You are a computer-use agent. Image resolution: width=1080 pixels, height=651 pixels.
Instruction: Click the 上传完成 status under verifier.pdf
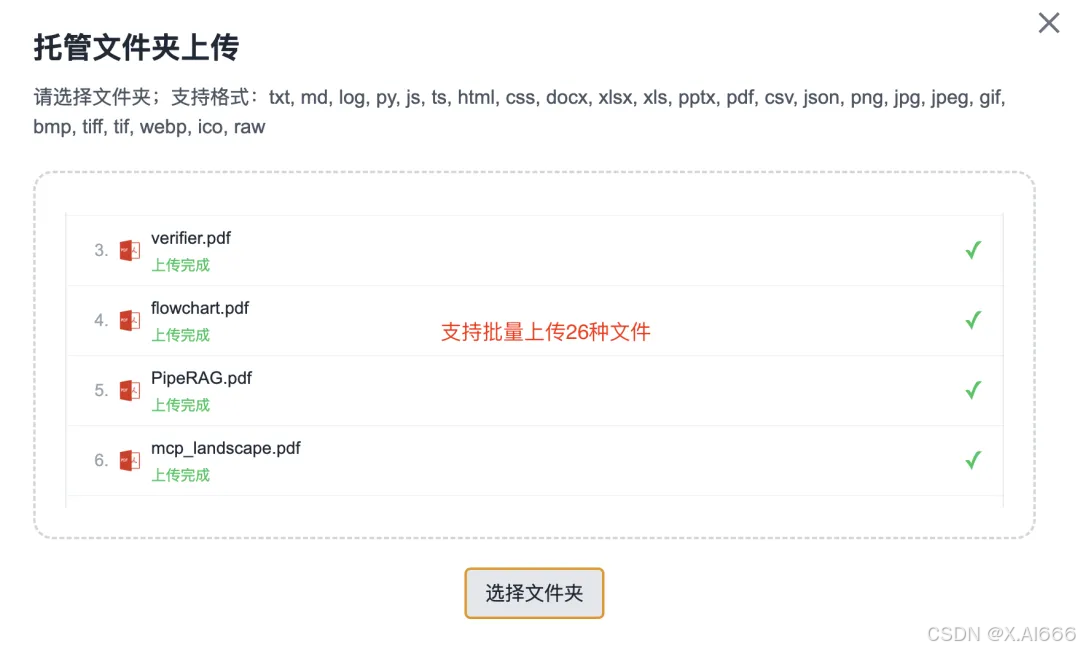pyautogui.click(x=181, y=265)
